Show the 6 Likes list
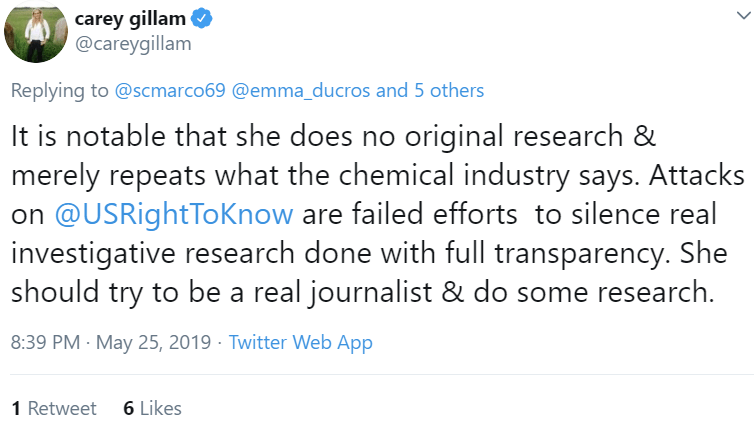 [152, 408]
